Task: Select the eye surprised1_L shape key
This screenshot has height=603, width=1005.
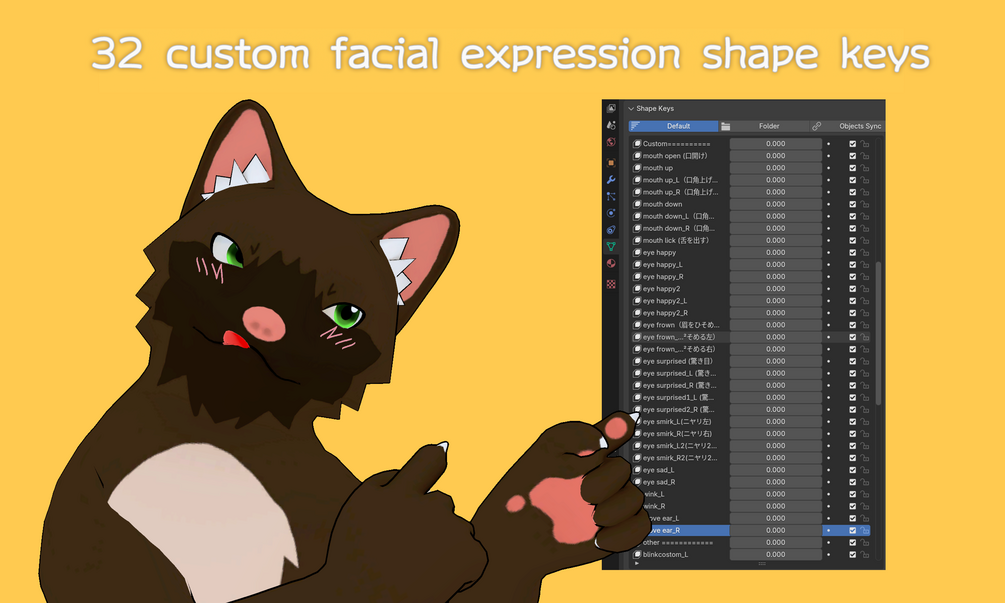Action: pyautogui.click(x=679, y=398)
